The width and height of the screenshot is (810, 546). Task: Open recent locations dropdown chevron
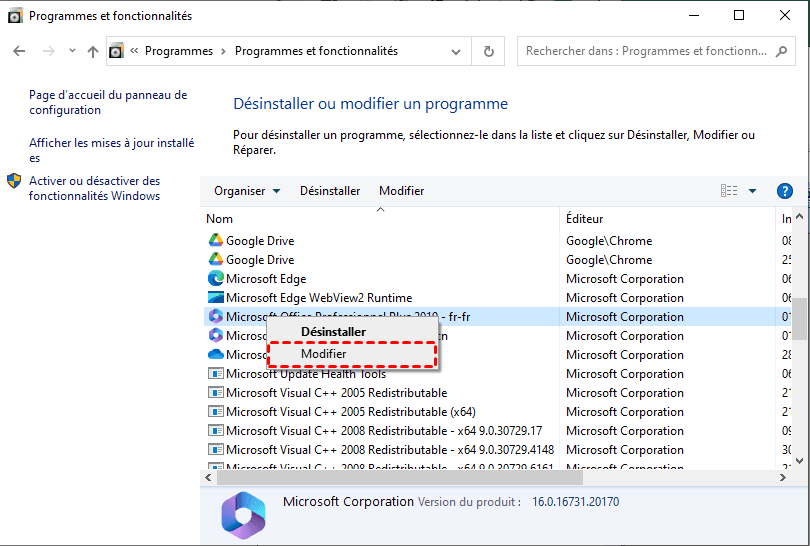click(72, 51)
